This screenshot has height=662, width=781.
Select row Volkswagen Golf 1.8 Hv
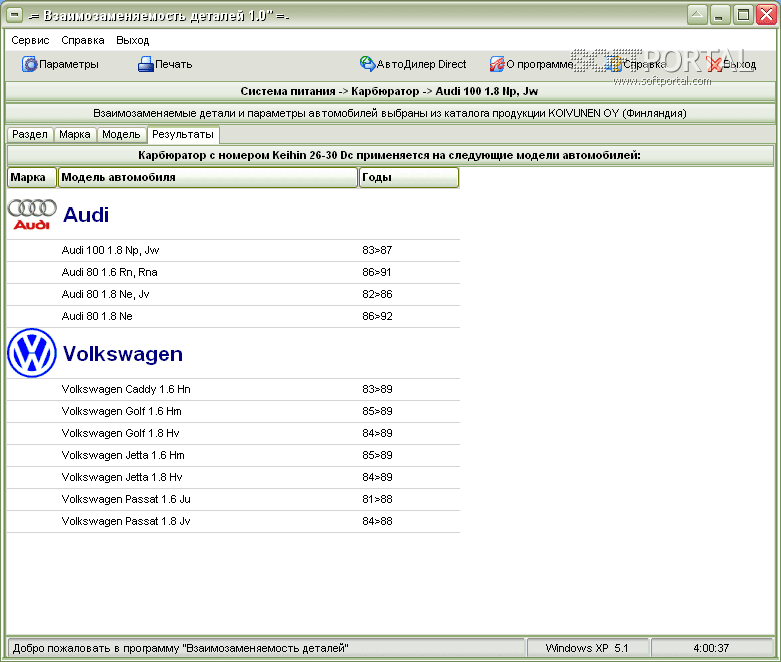pos(233,433)
